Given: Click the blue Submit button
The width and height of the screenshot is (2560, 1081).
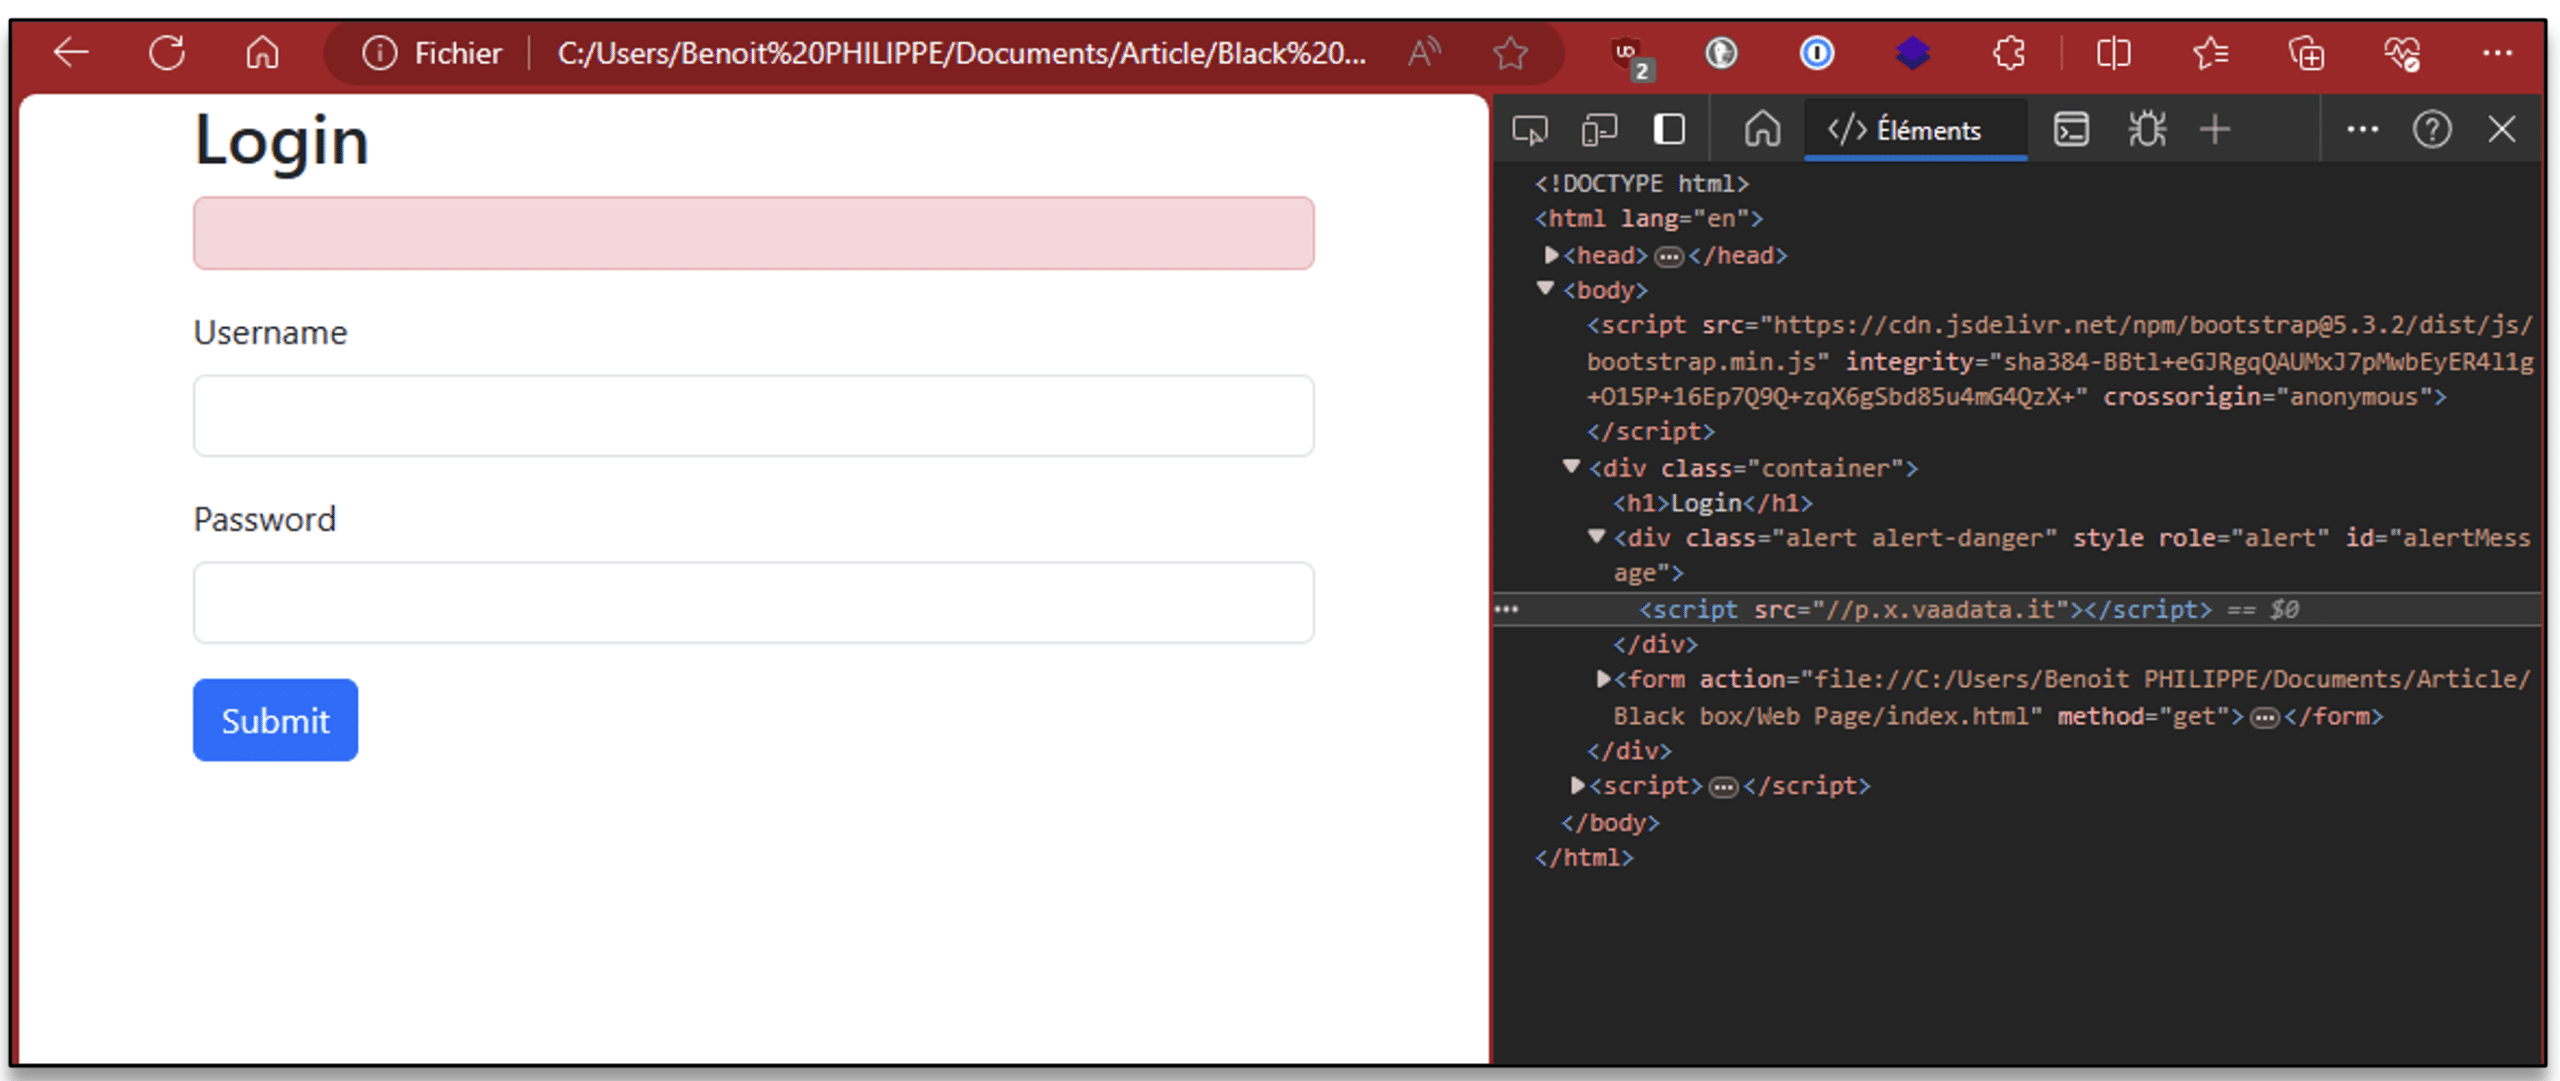Looking at the screenshot, I should [275, 720].
